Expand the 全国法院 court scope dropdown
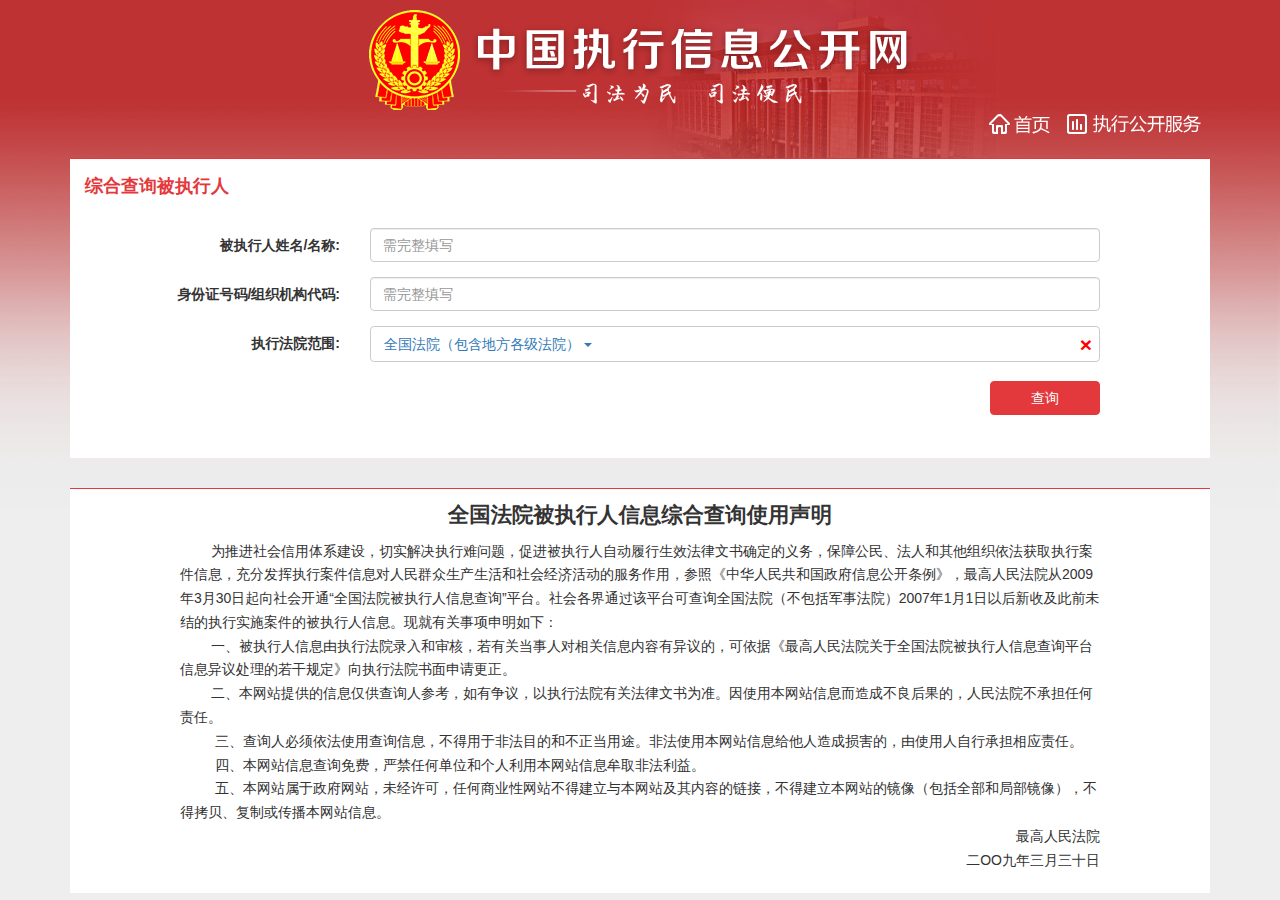 point(488,344)
